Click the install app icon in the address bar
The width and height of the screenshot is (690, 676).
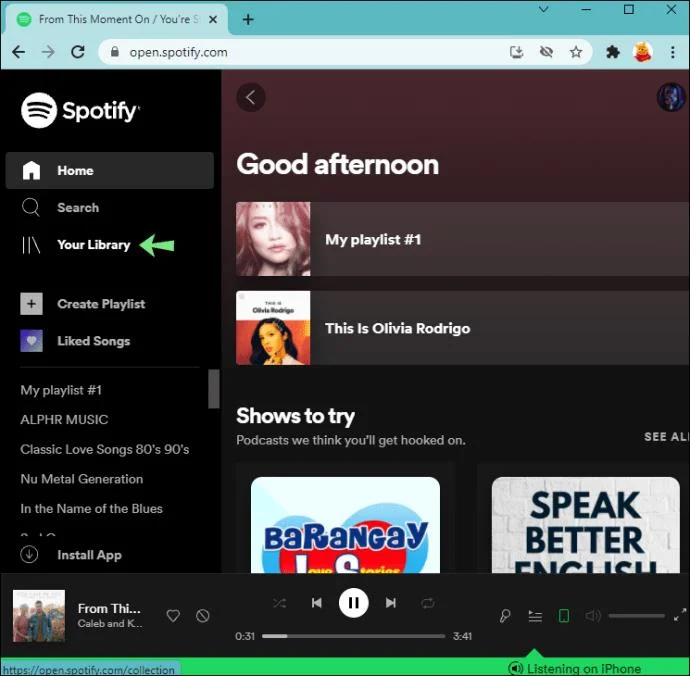point(516,52)
